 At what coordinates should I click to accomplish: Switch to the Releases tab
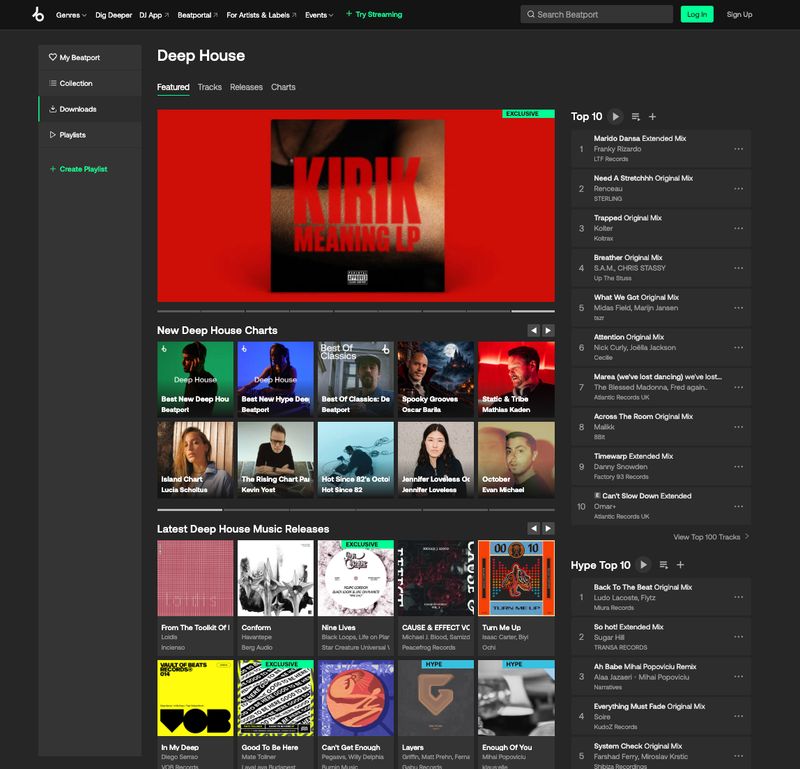coord(246,87)
